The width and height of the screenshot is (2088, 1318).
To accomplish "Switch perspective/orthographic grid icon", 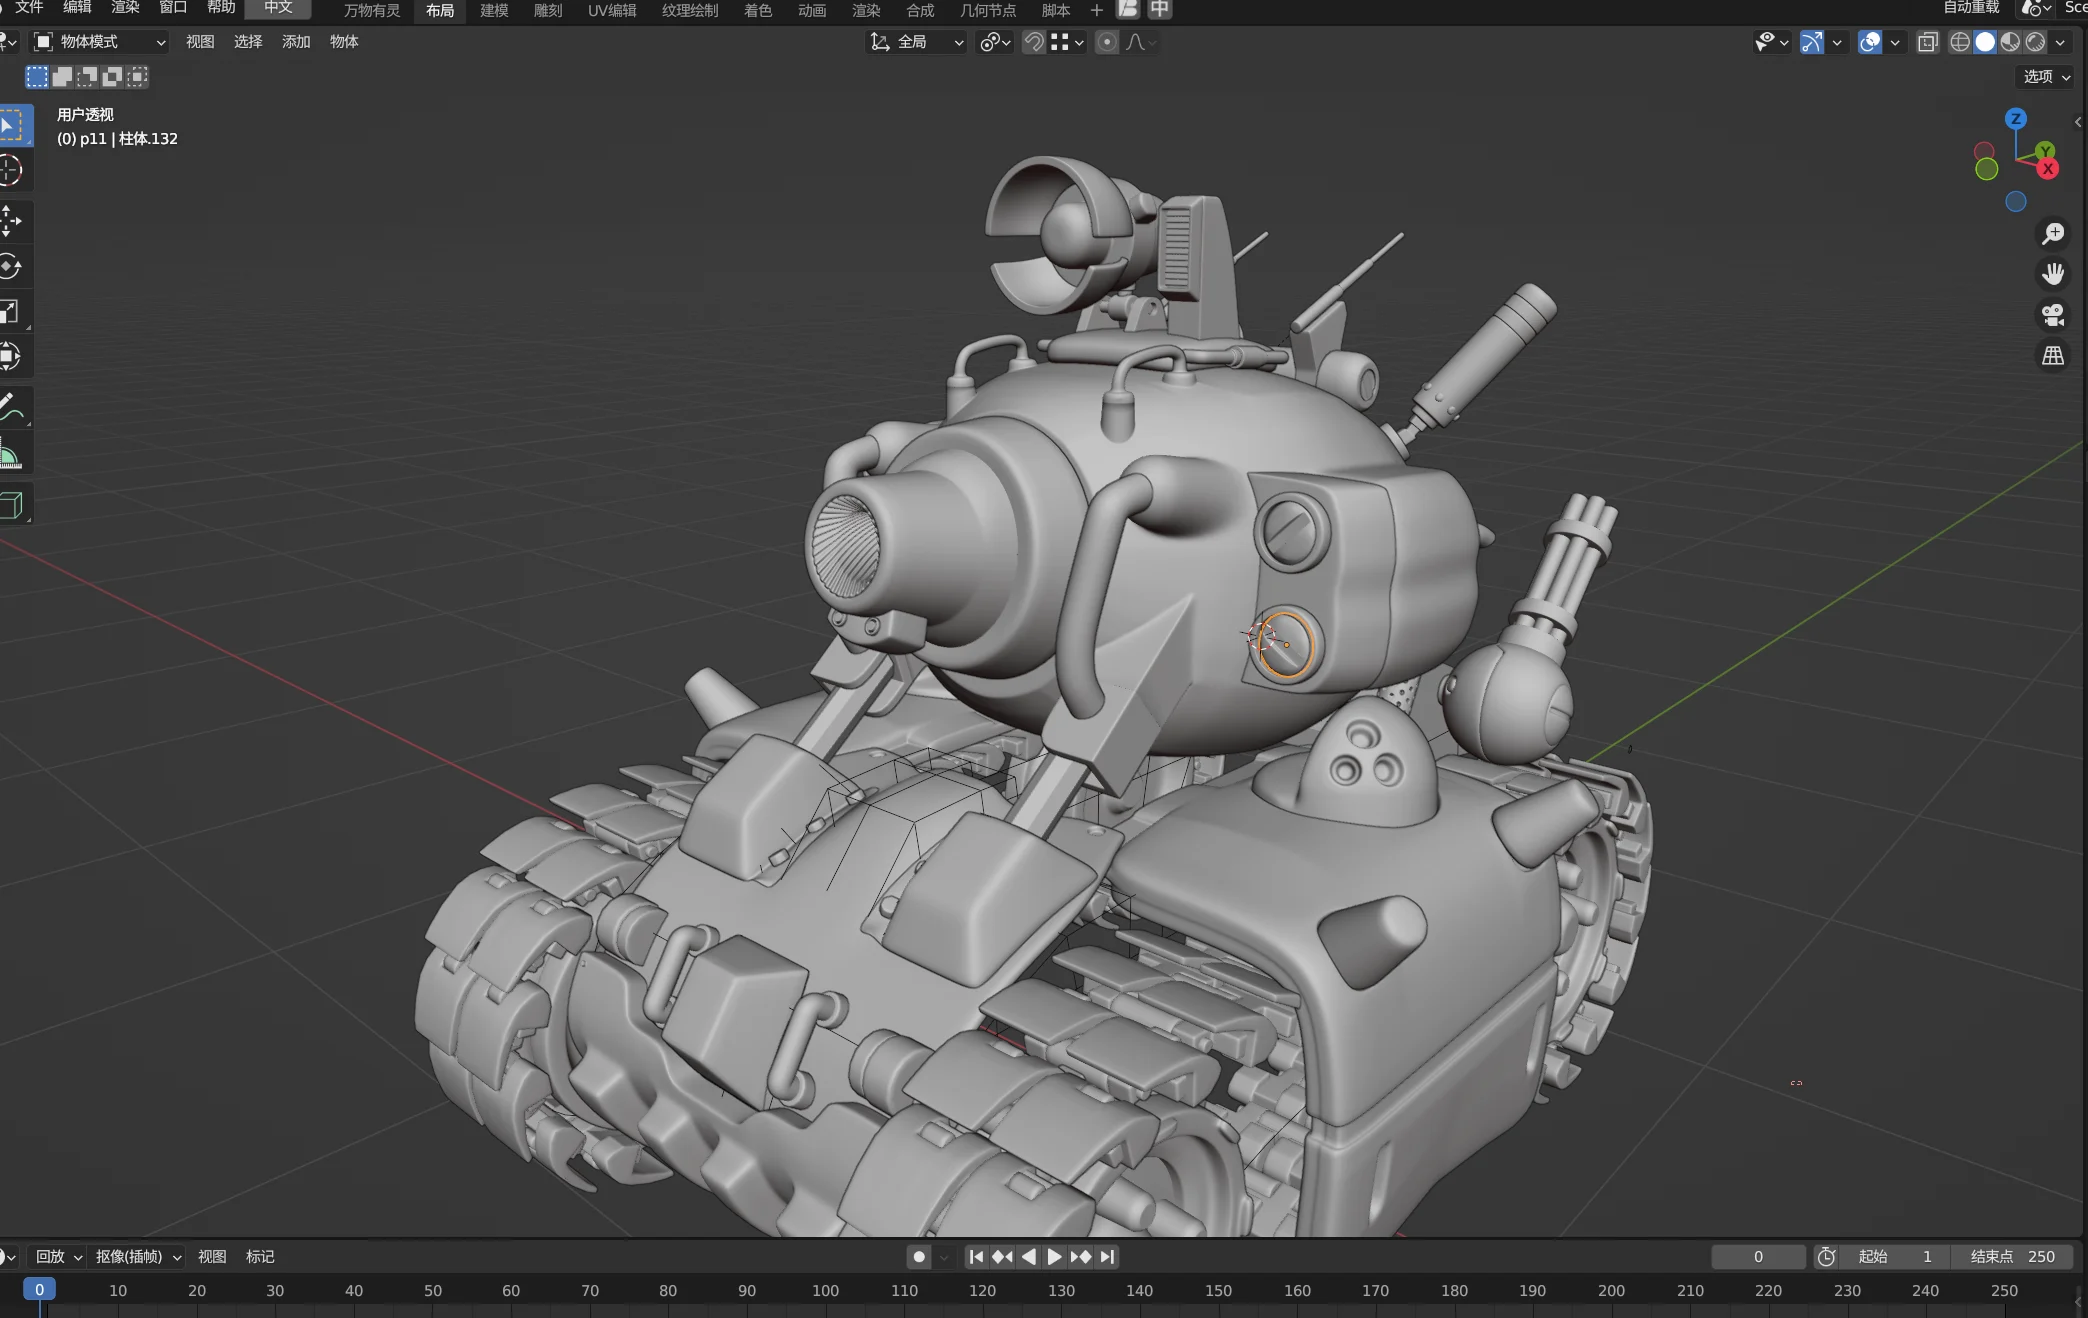I will click(2053, 356).
